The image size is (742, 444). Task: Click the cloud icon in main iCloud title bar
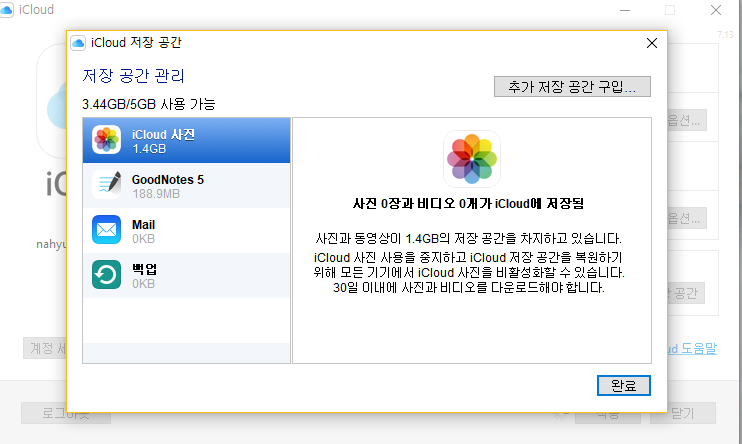(10, 11)
